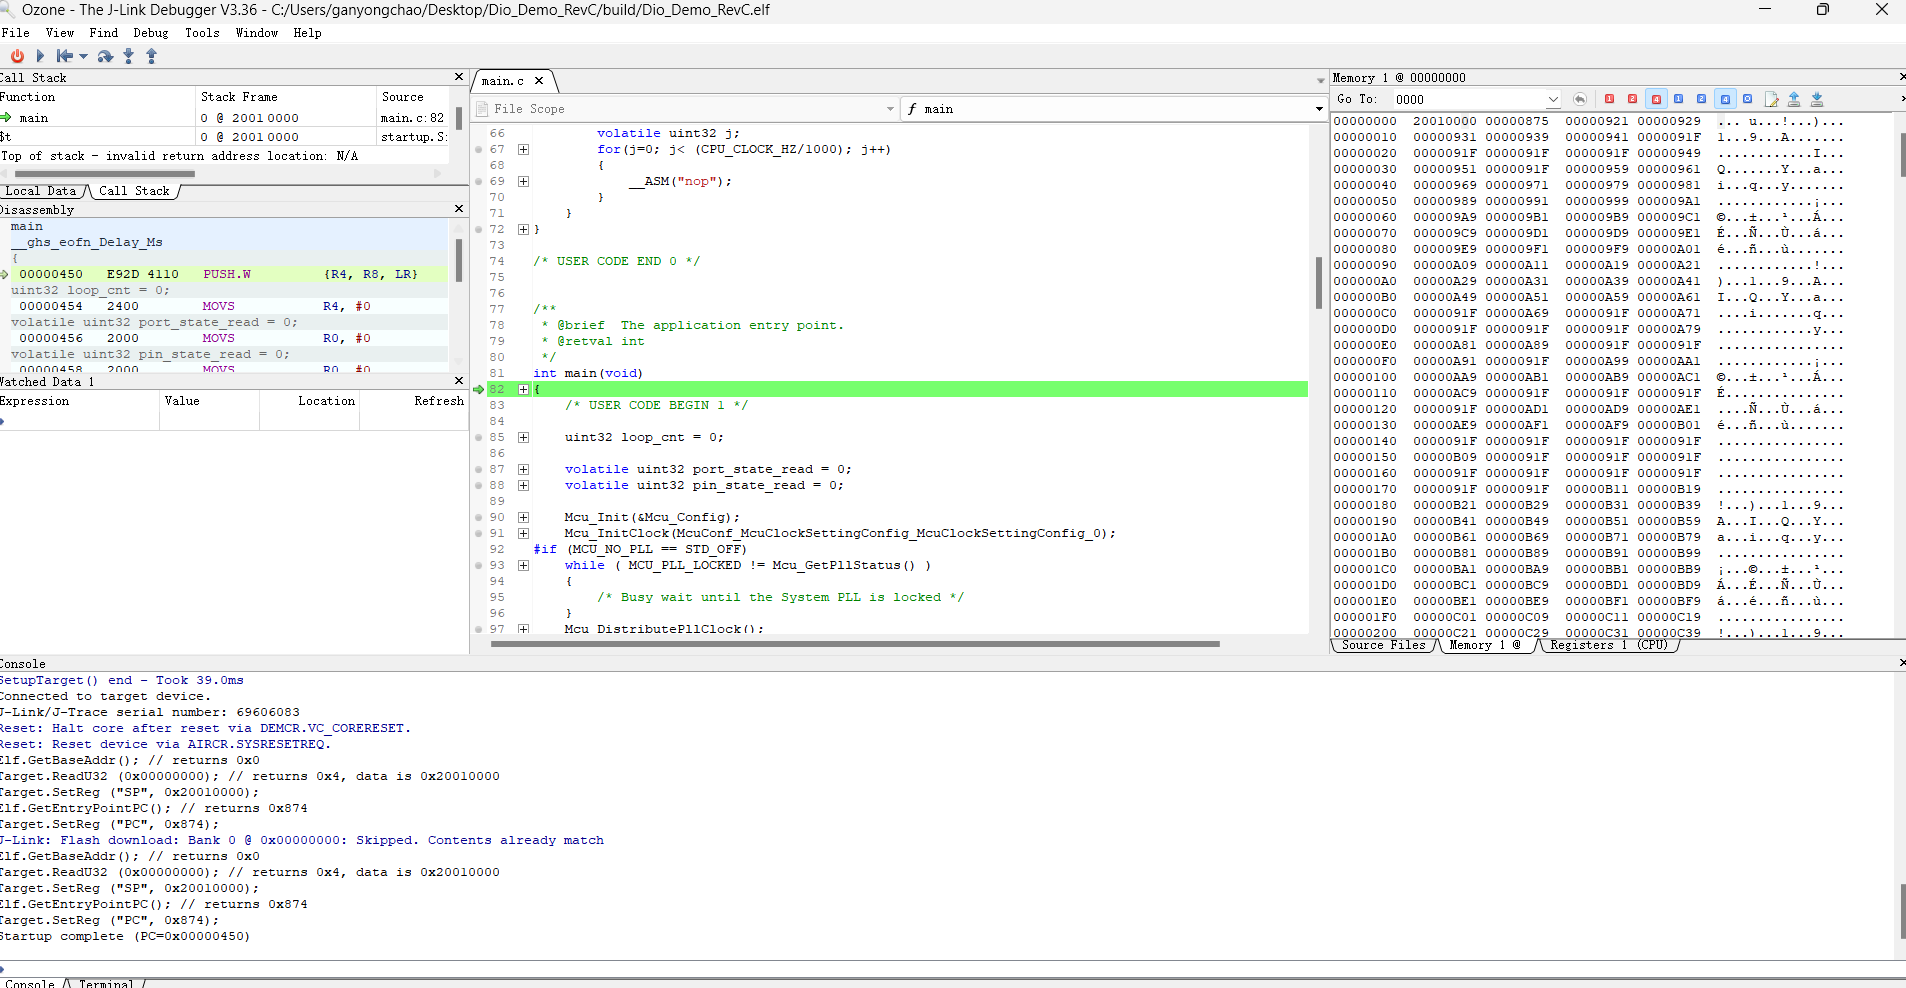Click the source editor horizontal scrollbar
This screenshot has height=988, width=1906.
coord(855,644)
